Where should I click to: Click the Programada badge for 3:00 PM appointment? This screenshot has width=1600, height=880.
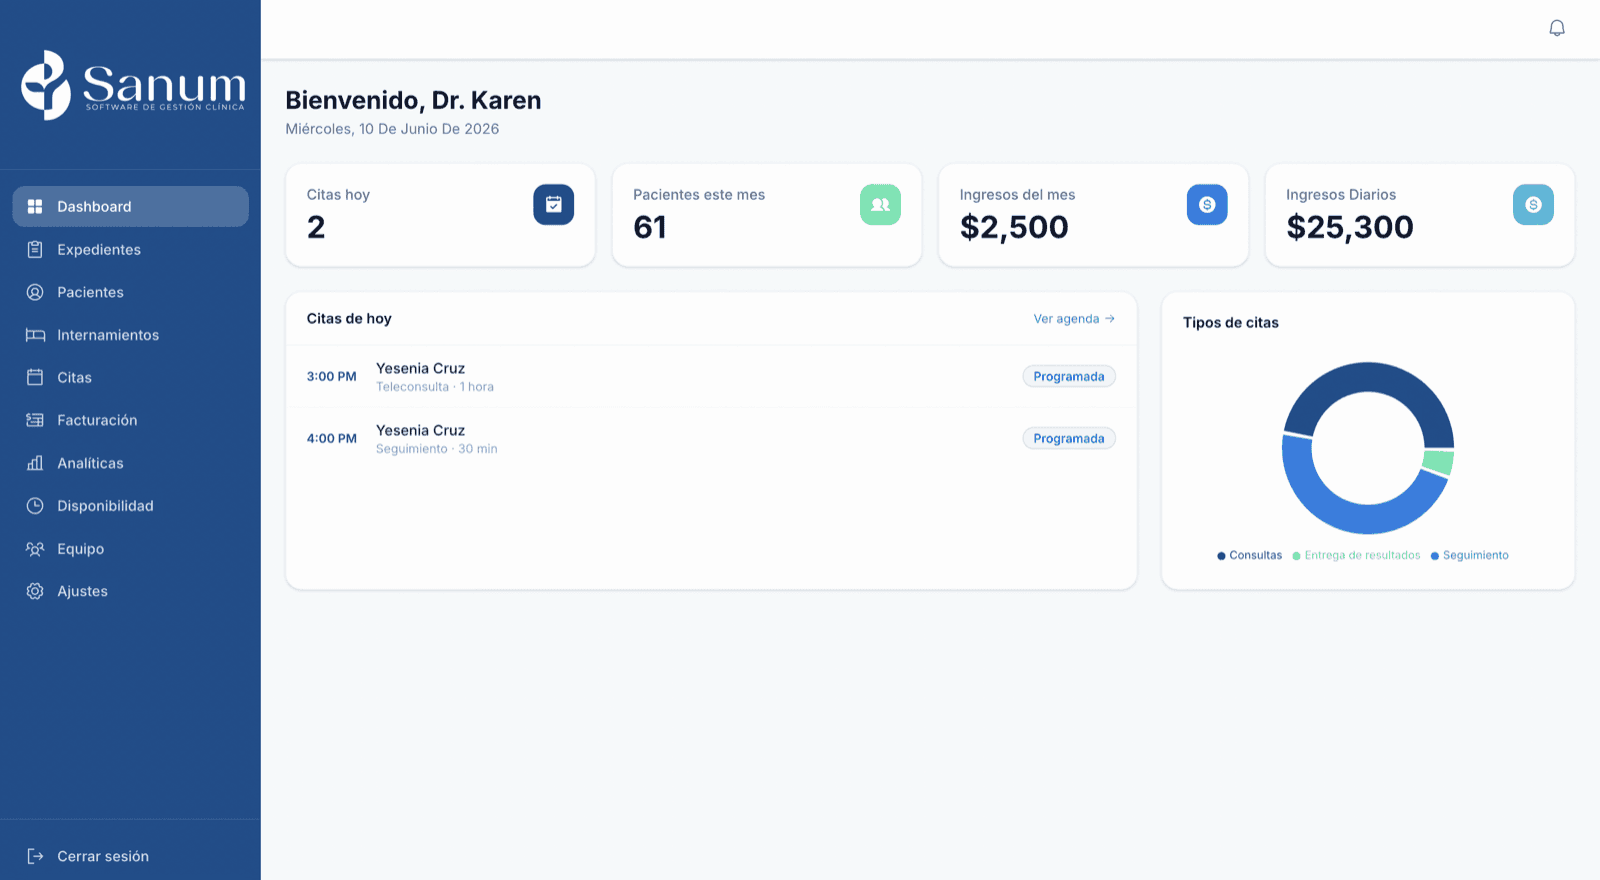tap(1069, 377)
